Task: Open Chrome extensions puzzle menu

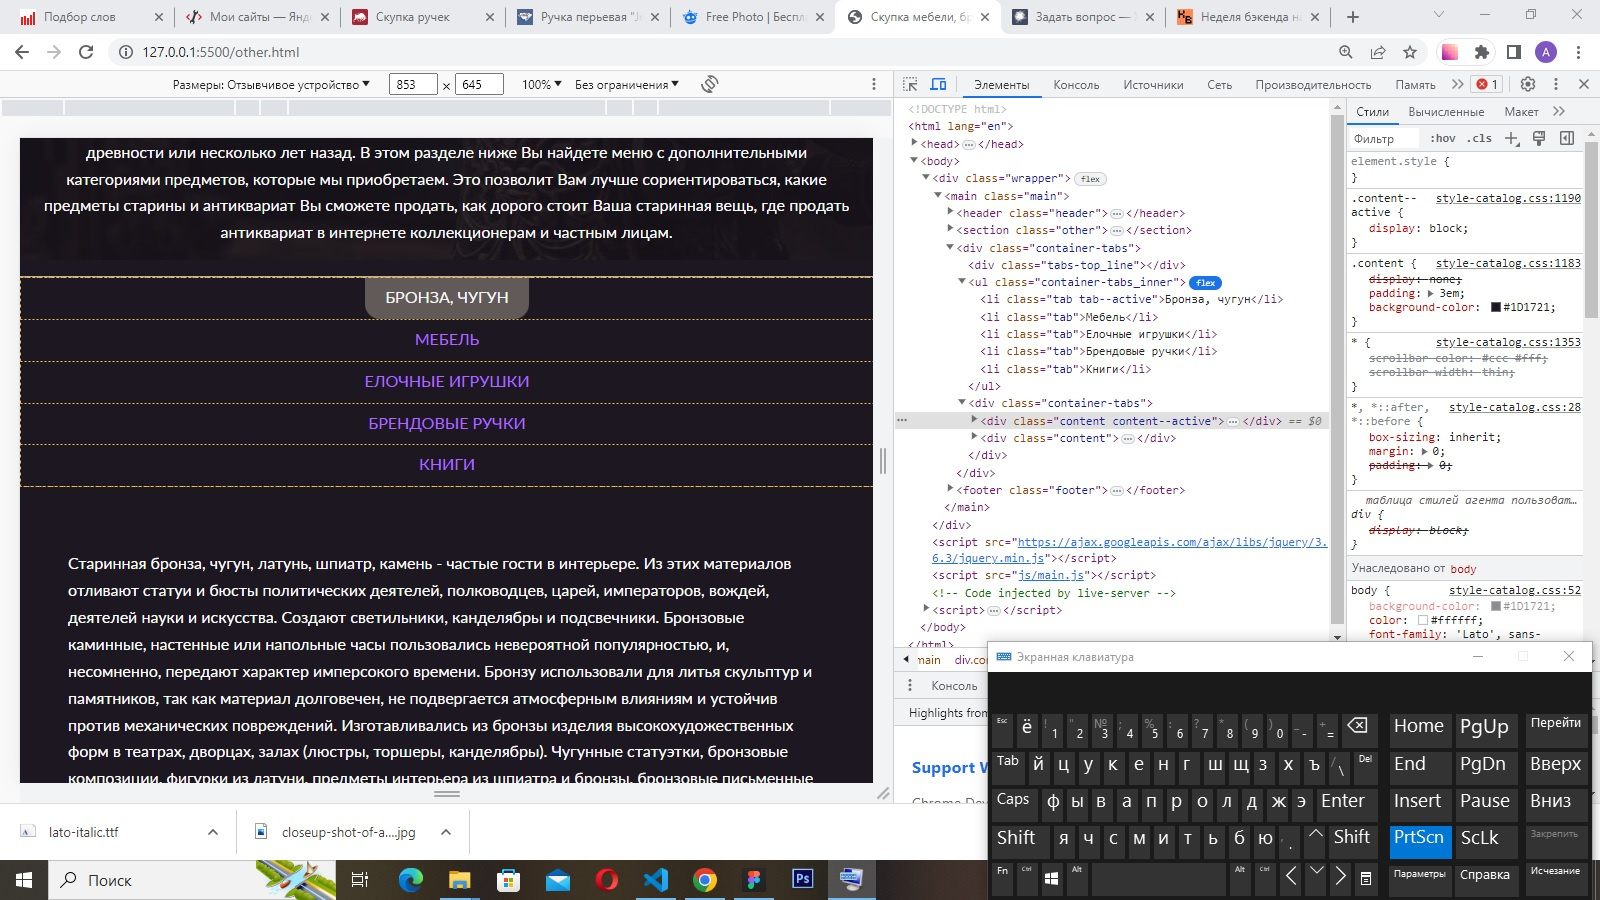Action: pyautogui.click(x=1482, y=52)
